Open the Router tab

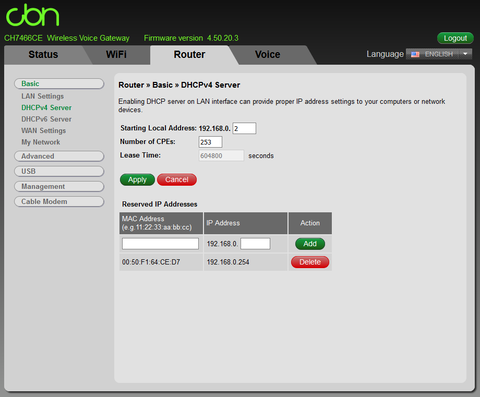[189, 54]
